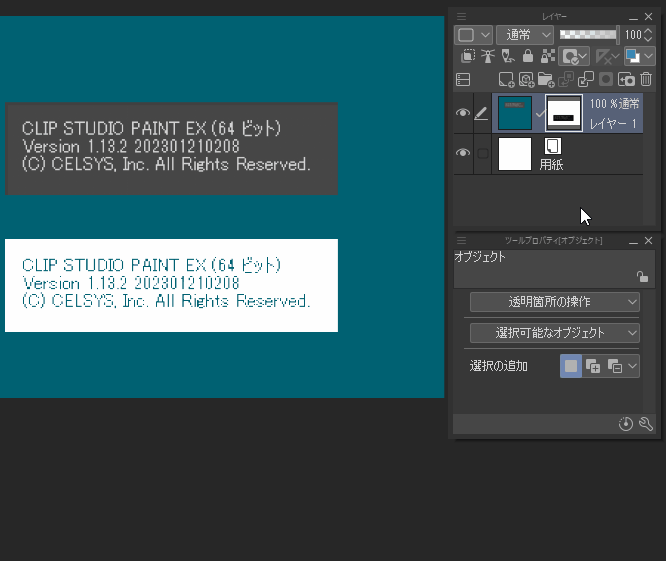Select the layer mask thumbnail of レイヤー 1
Viewport: 666px width, 561px height.
pyautogui.click(x=564, y=113)
